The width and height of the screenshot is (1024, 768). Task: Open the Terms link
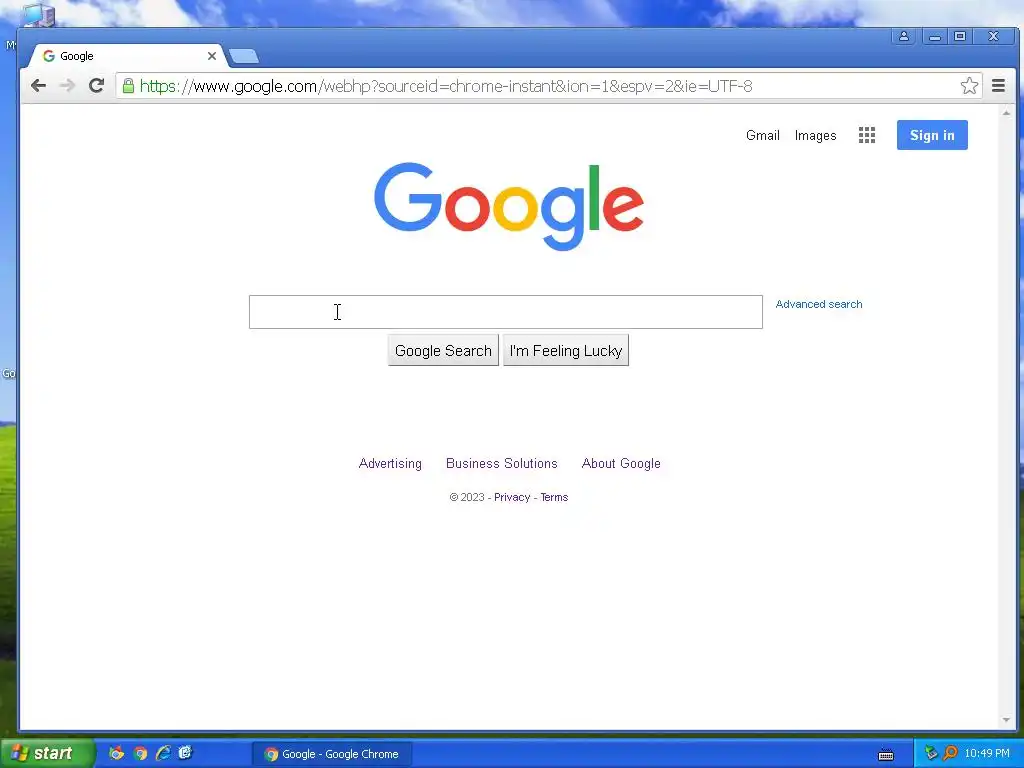click(554, 497)
